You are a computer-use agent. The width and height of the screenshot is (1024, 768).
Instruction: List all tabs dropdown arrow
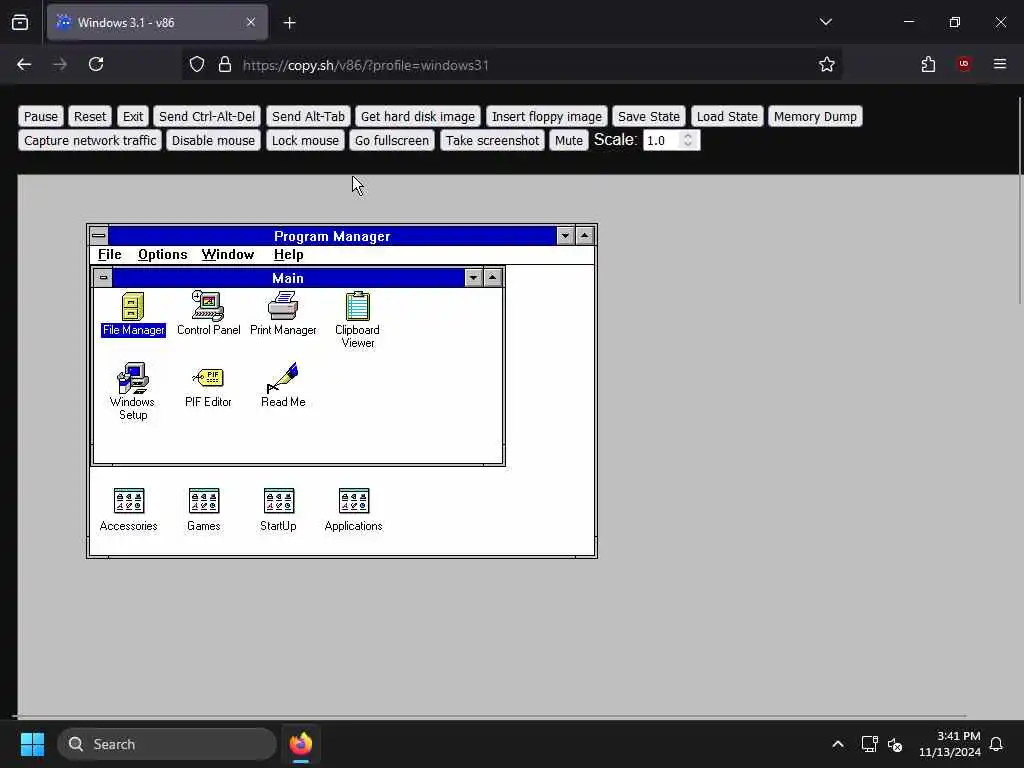825,22
